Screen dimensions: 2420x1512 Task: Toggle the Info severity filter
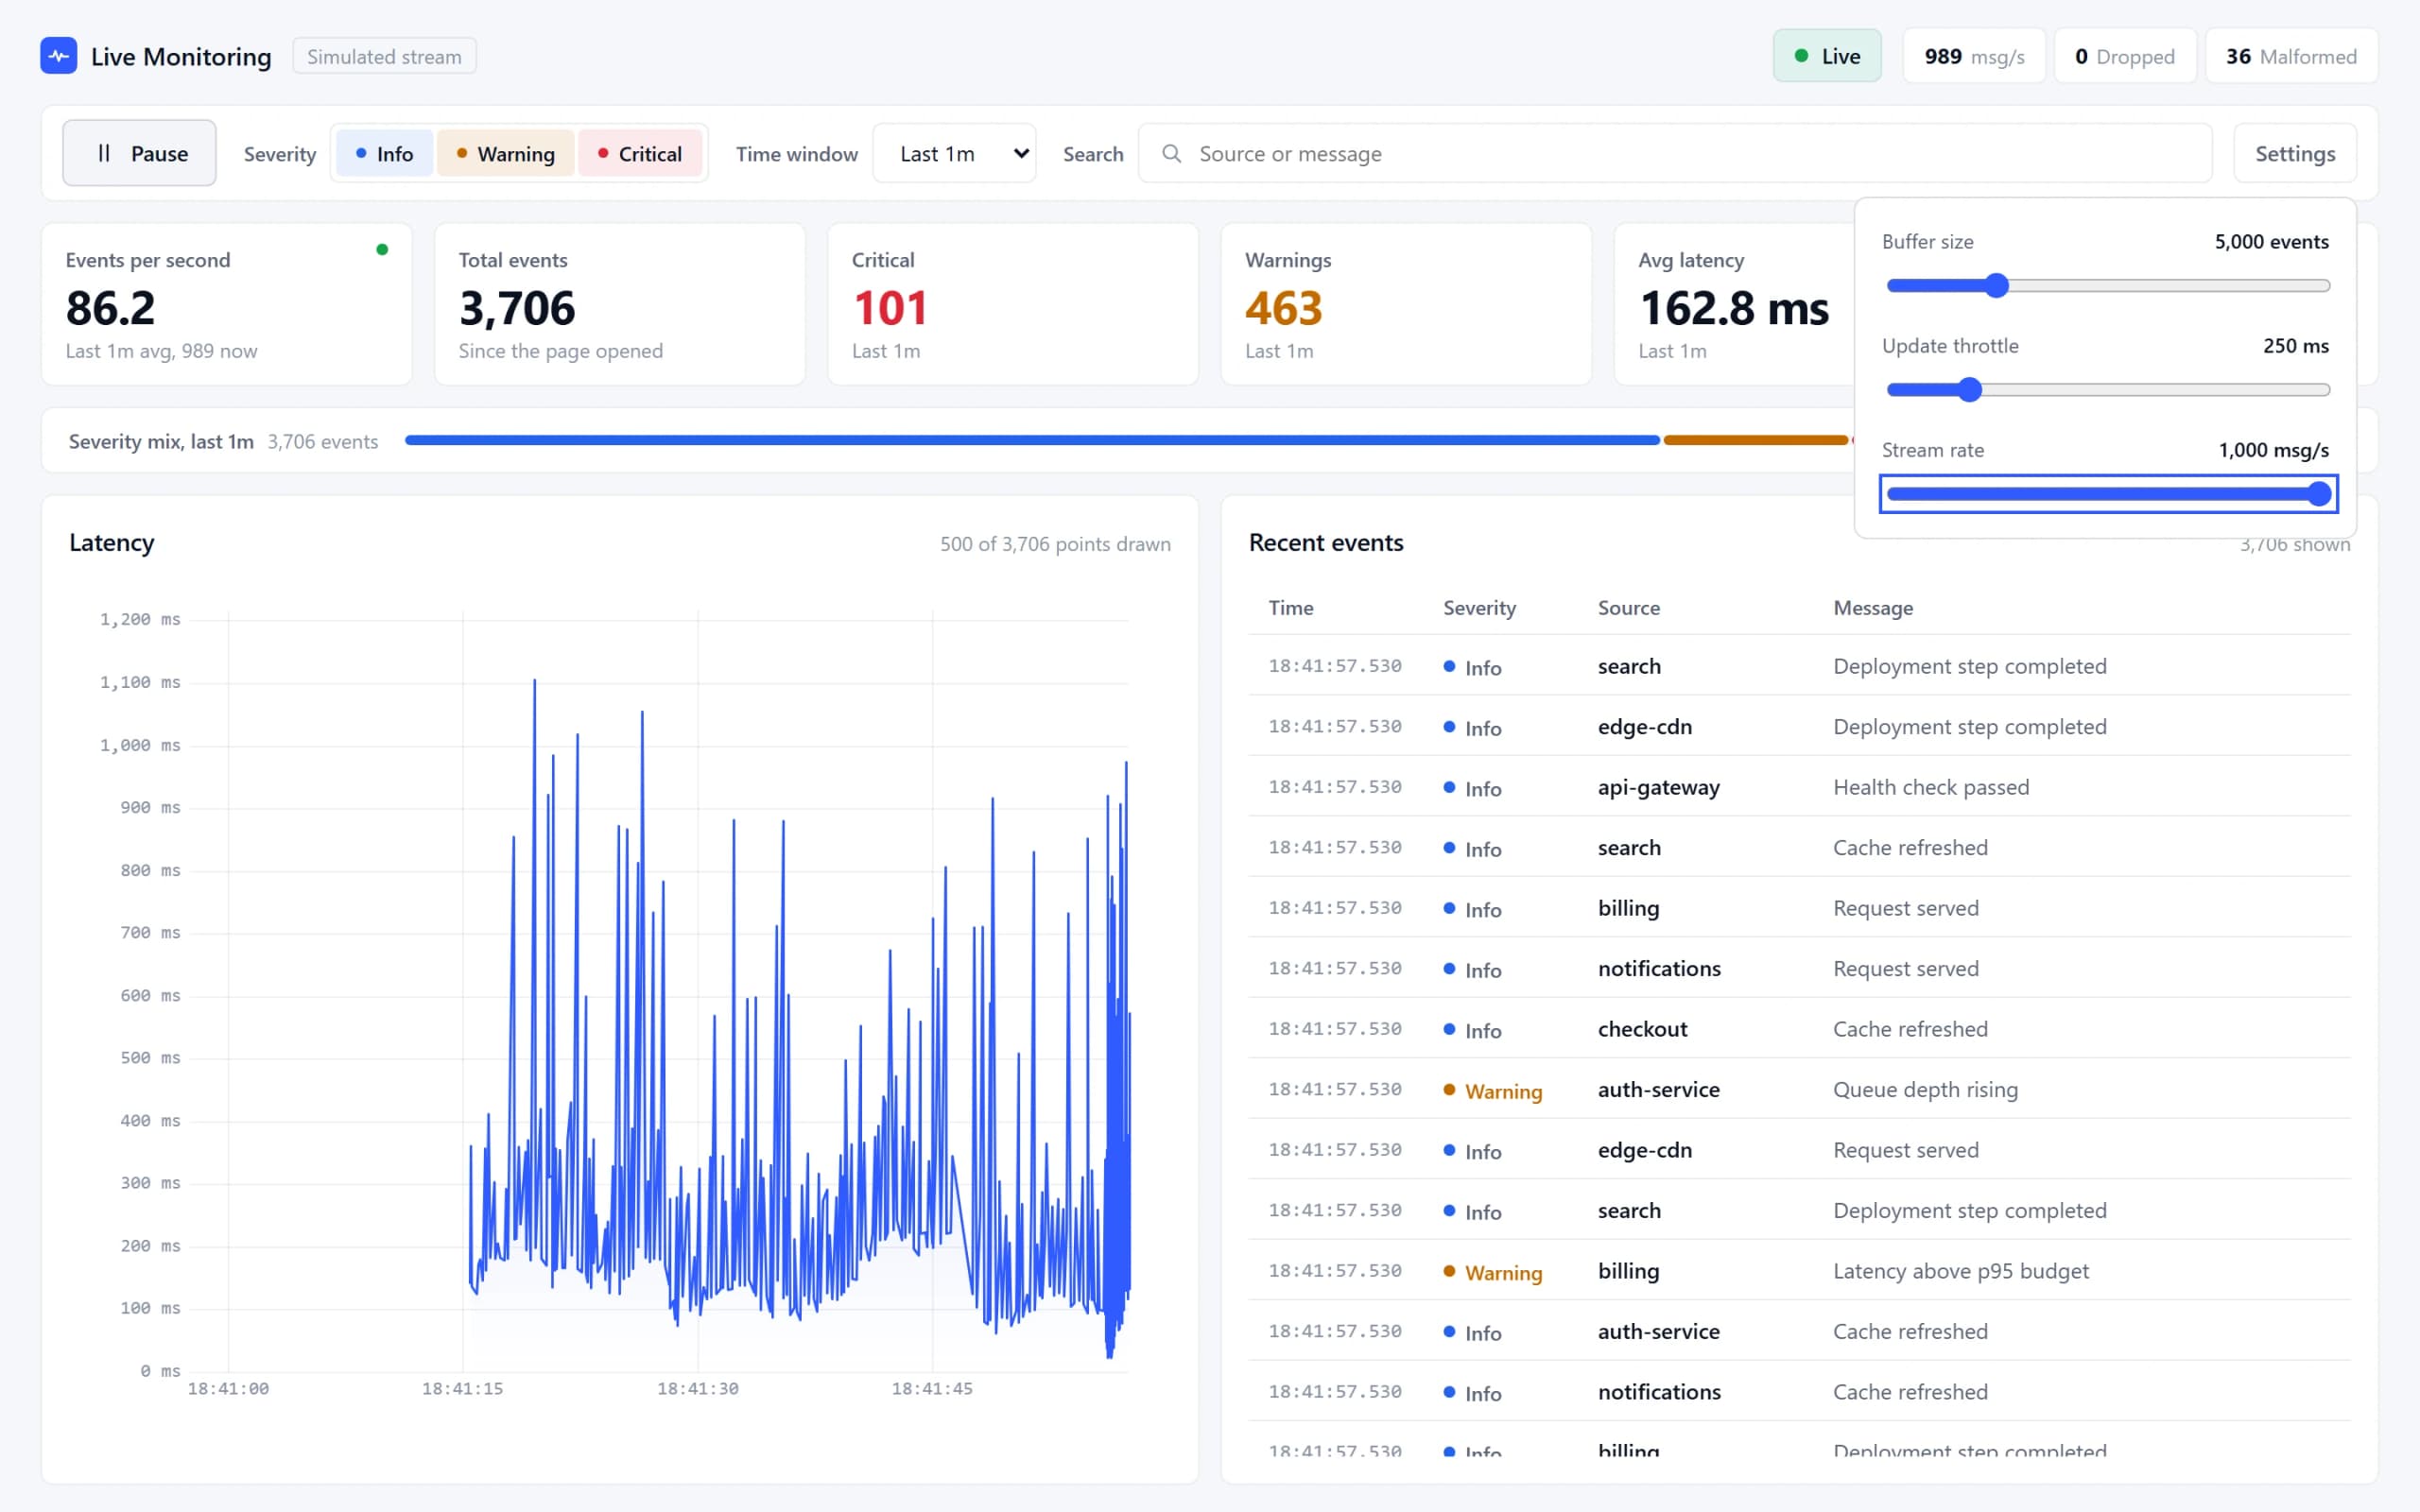(x=384, y=154)
